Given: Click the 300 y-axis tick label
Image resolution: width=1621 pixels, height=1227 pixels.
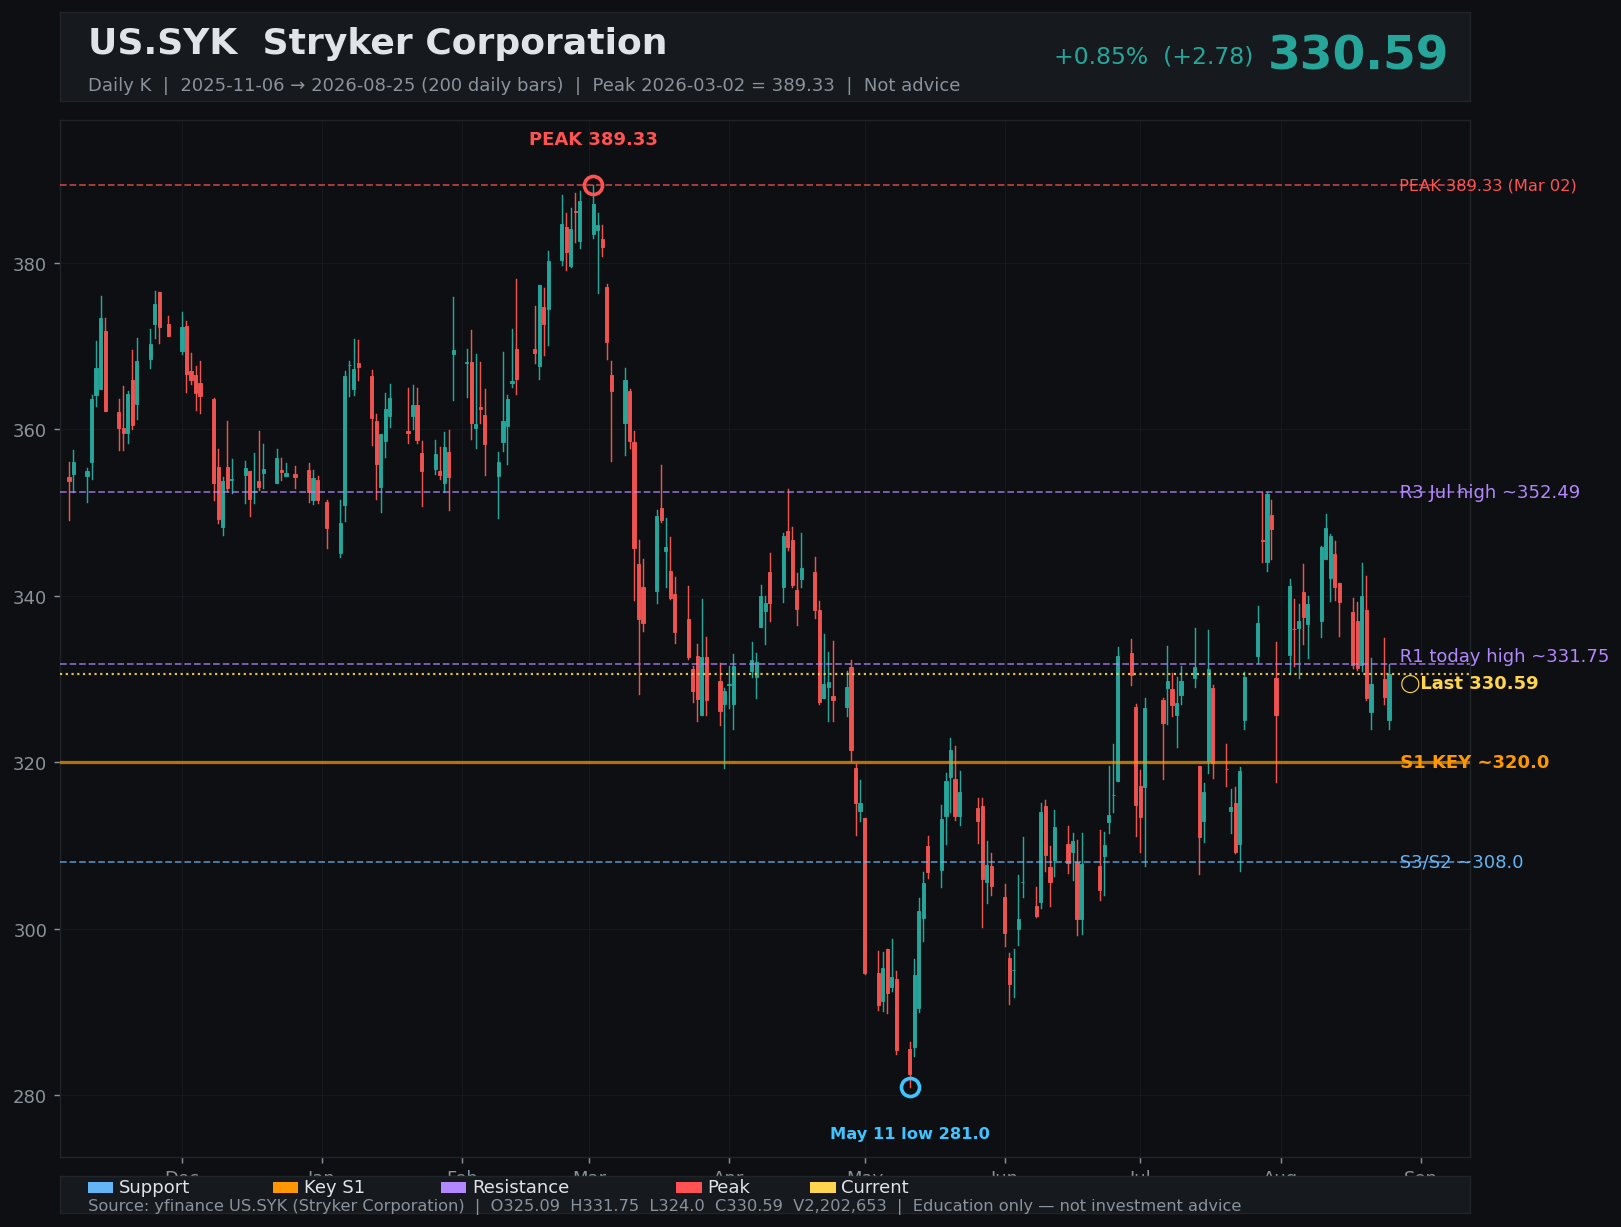Looking at the screenshot, I should click(x=30, y=930).
